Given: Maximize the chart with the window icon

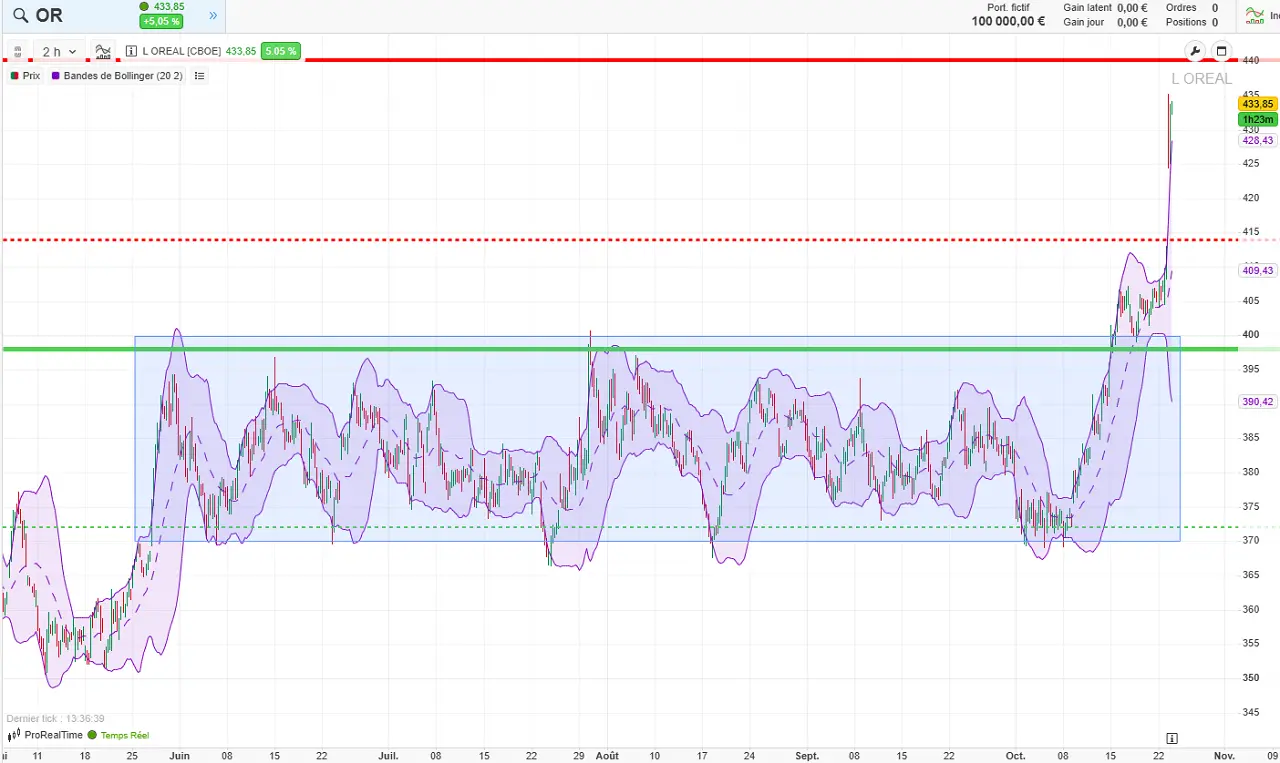Looking at the screenshot, I should pyautogui.click(x=1221, y=51).
